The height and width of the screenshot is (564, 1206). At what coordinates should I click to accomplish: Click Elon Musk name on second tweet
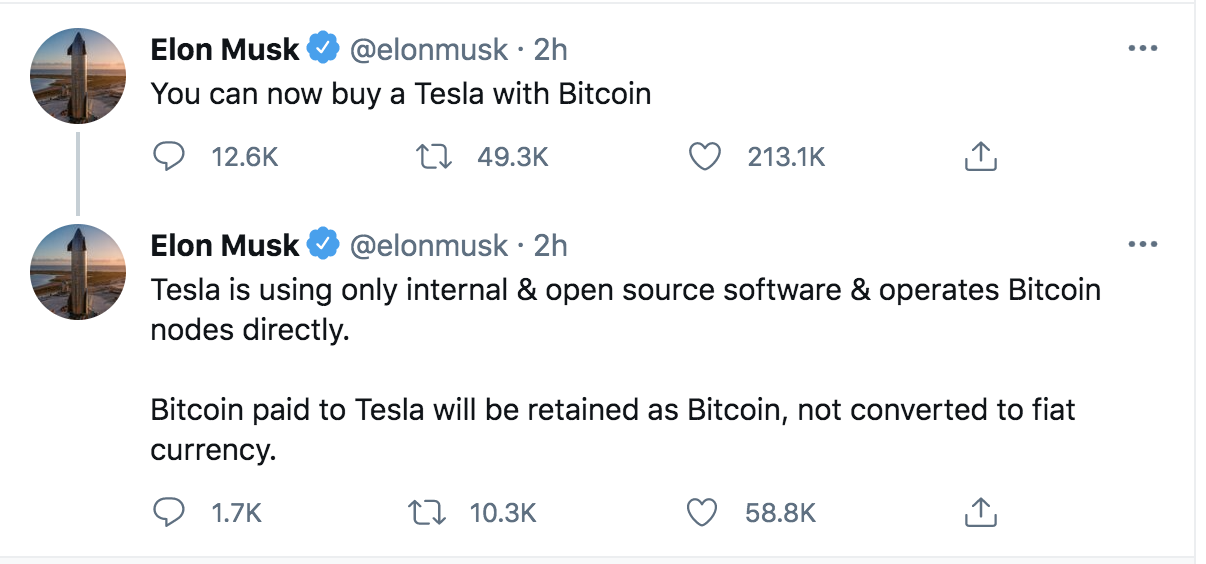225,244
